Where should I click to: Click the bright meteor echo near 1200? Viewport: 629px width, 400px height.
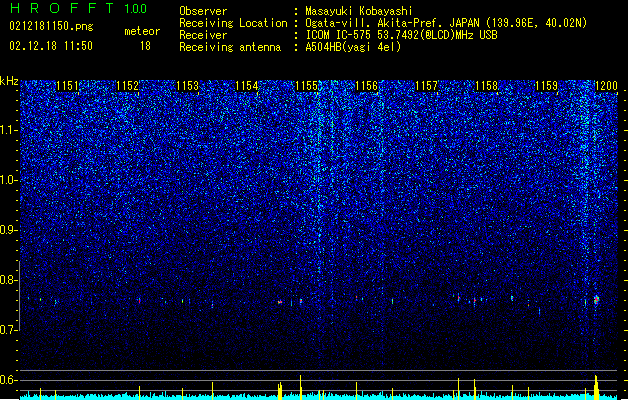coord(597,300)
